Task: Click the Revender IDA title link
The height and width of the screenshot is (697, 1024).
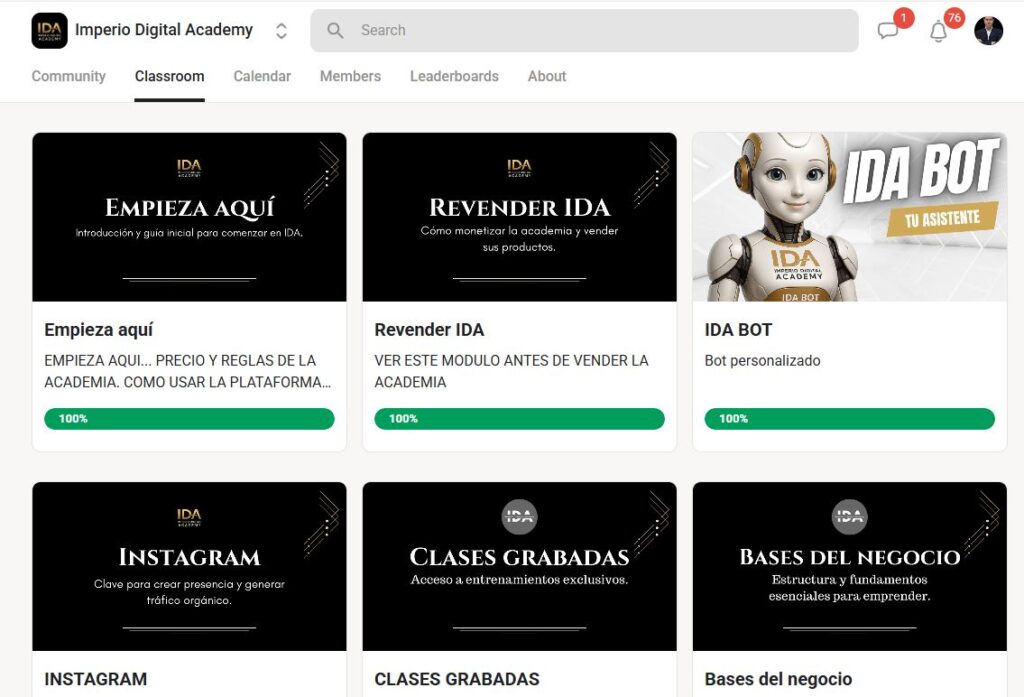Action: point(429,330)
